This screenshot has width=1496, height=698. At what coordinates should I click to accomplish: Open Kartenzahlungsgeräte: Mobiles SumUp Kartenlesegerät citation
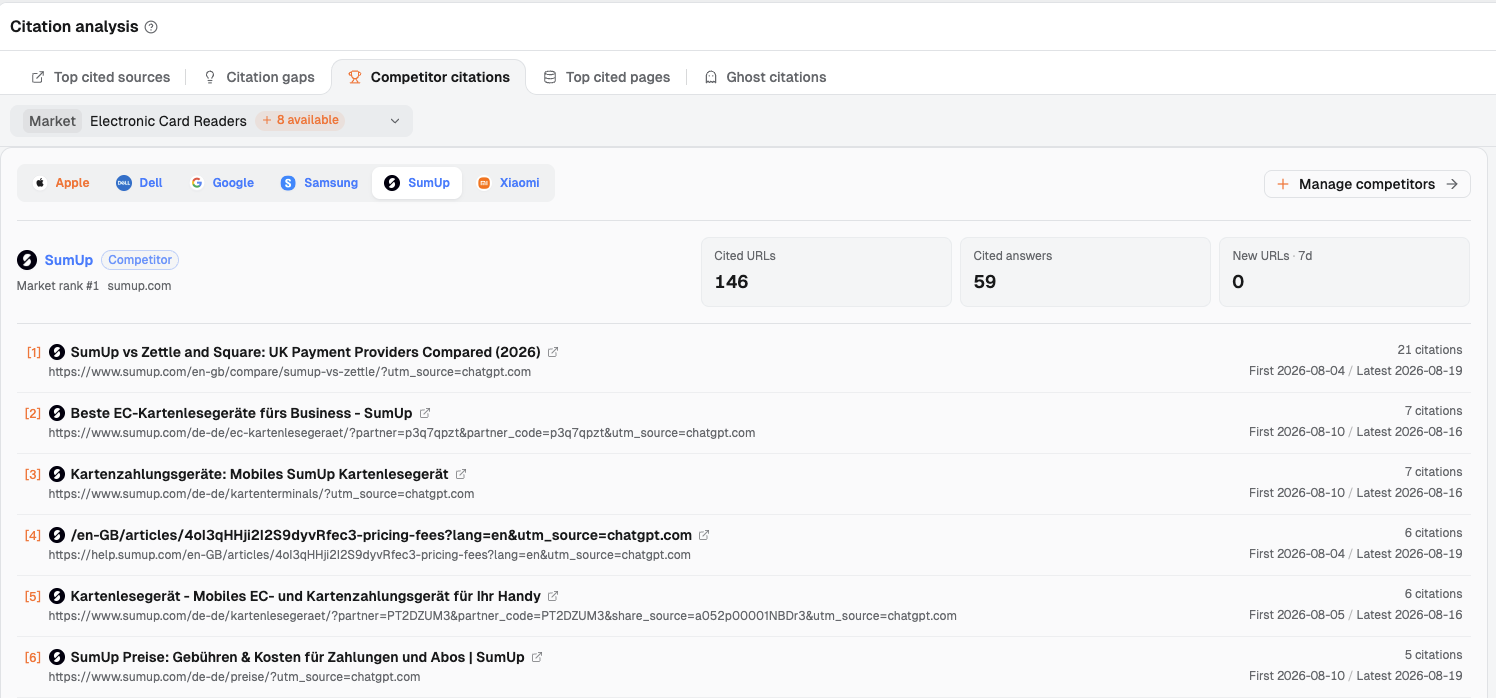(x=259, y=474)
